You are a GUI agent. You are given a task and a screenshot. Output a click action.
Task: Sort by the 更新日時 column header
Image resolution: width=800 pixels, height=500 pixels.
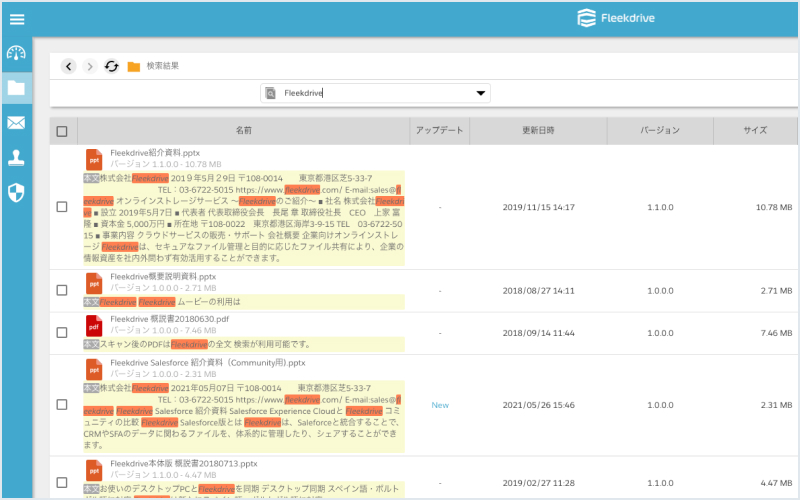tap(538, 131)
